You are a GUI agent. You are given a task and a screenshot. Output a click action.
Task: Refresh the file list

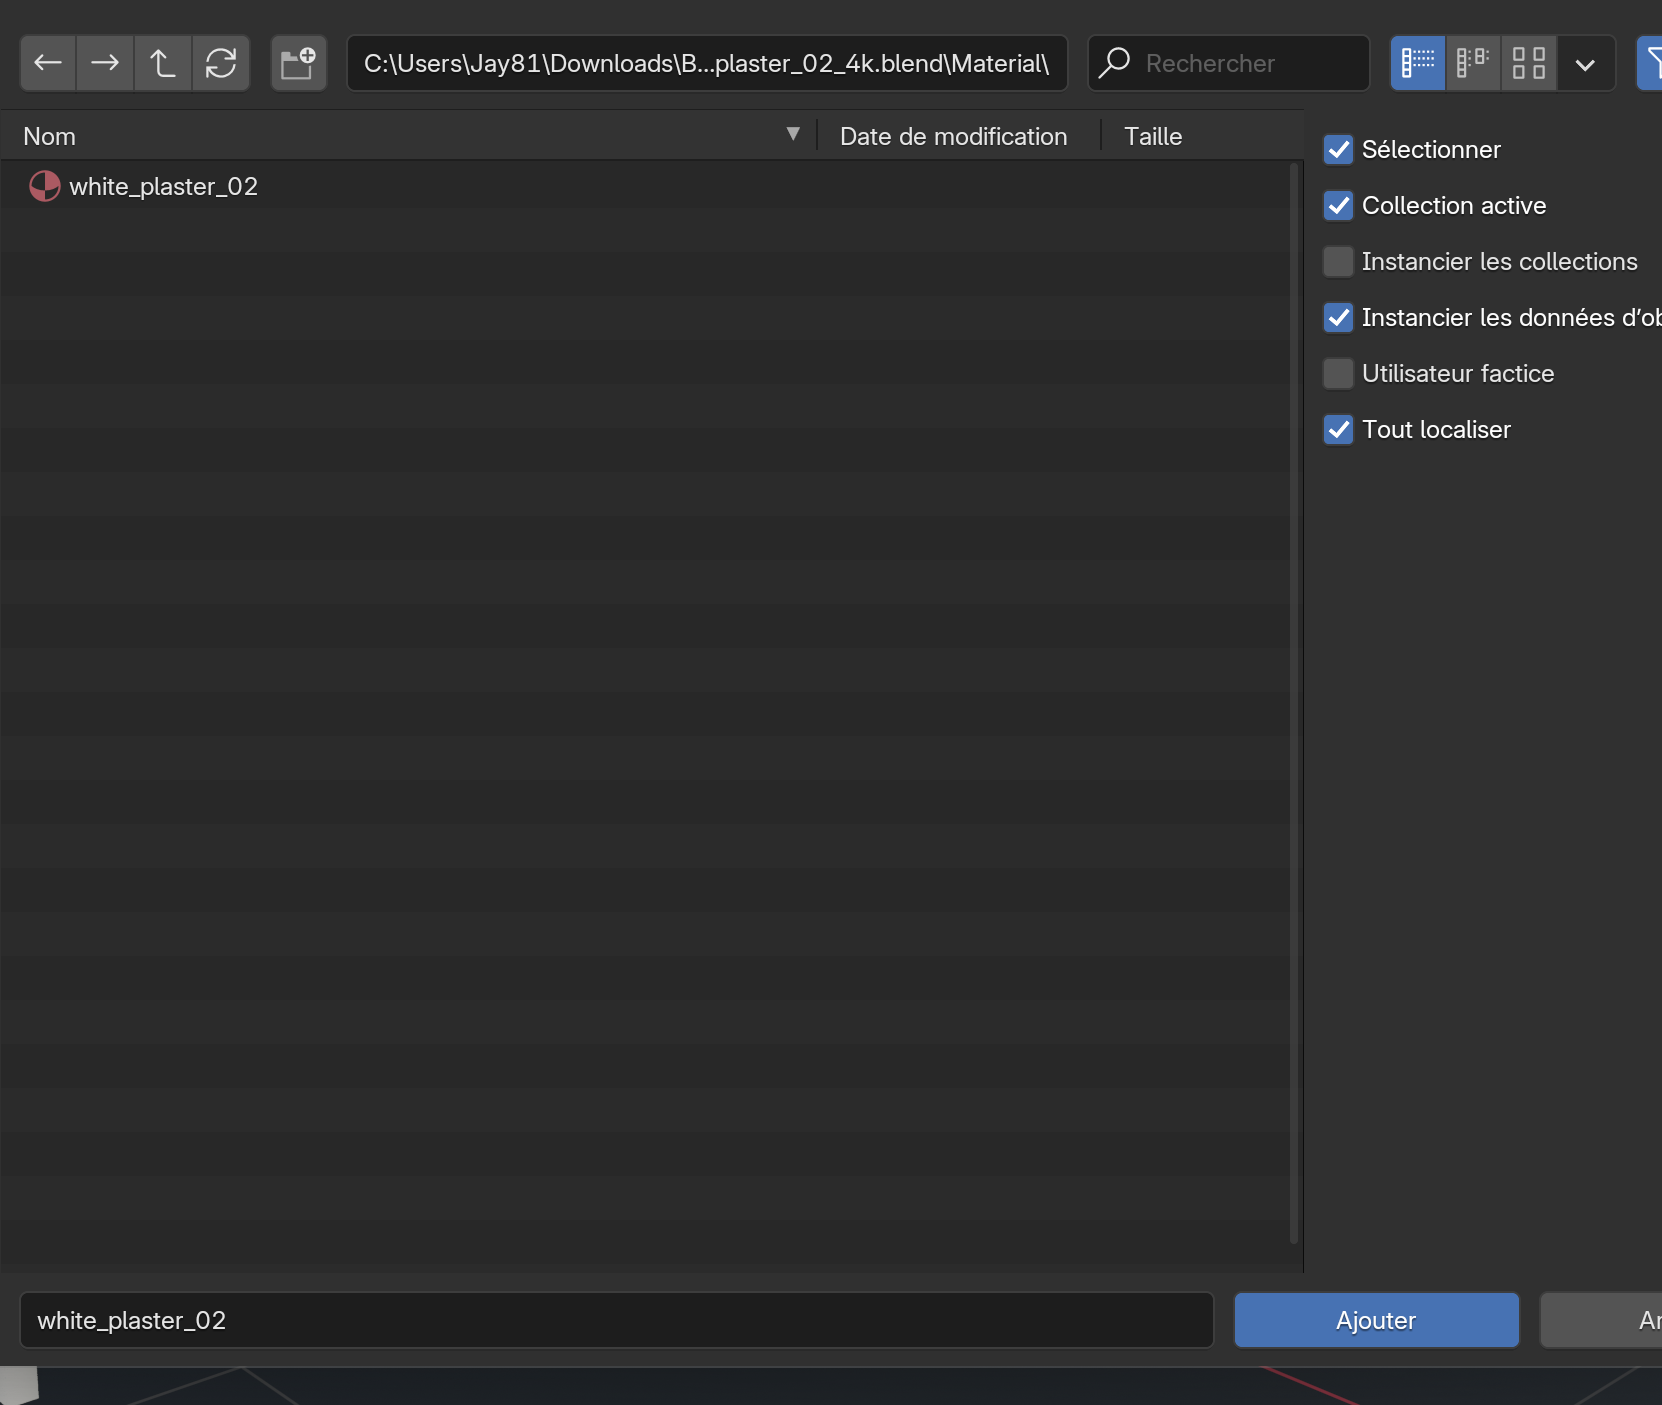click(x=220, y=63)
